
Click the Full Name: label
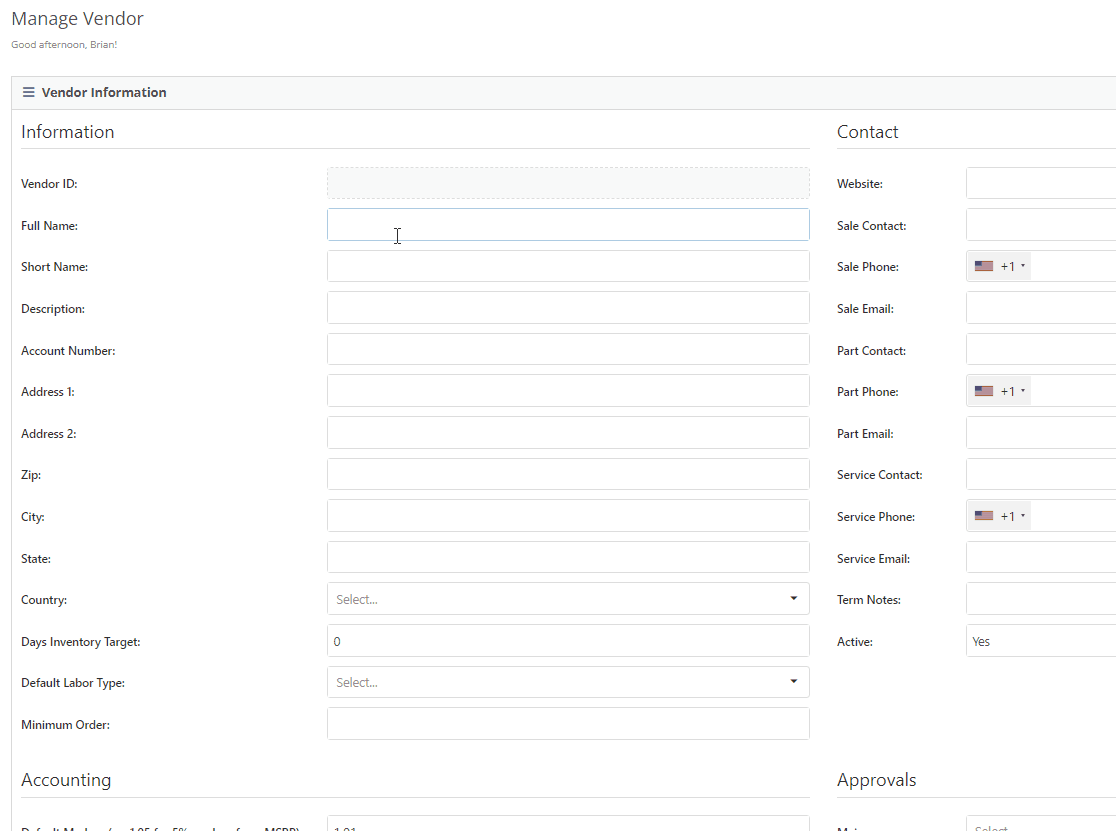(x=50, y=226)
